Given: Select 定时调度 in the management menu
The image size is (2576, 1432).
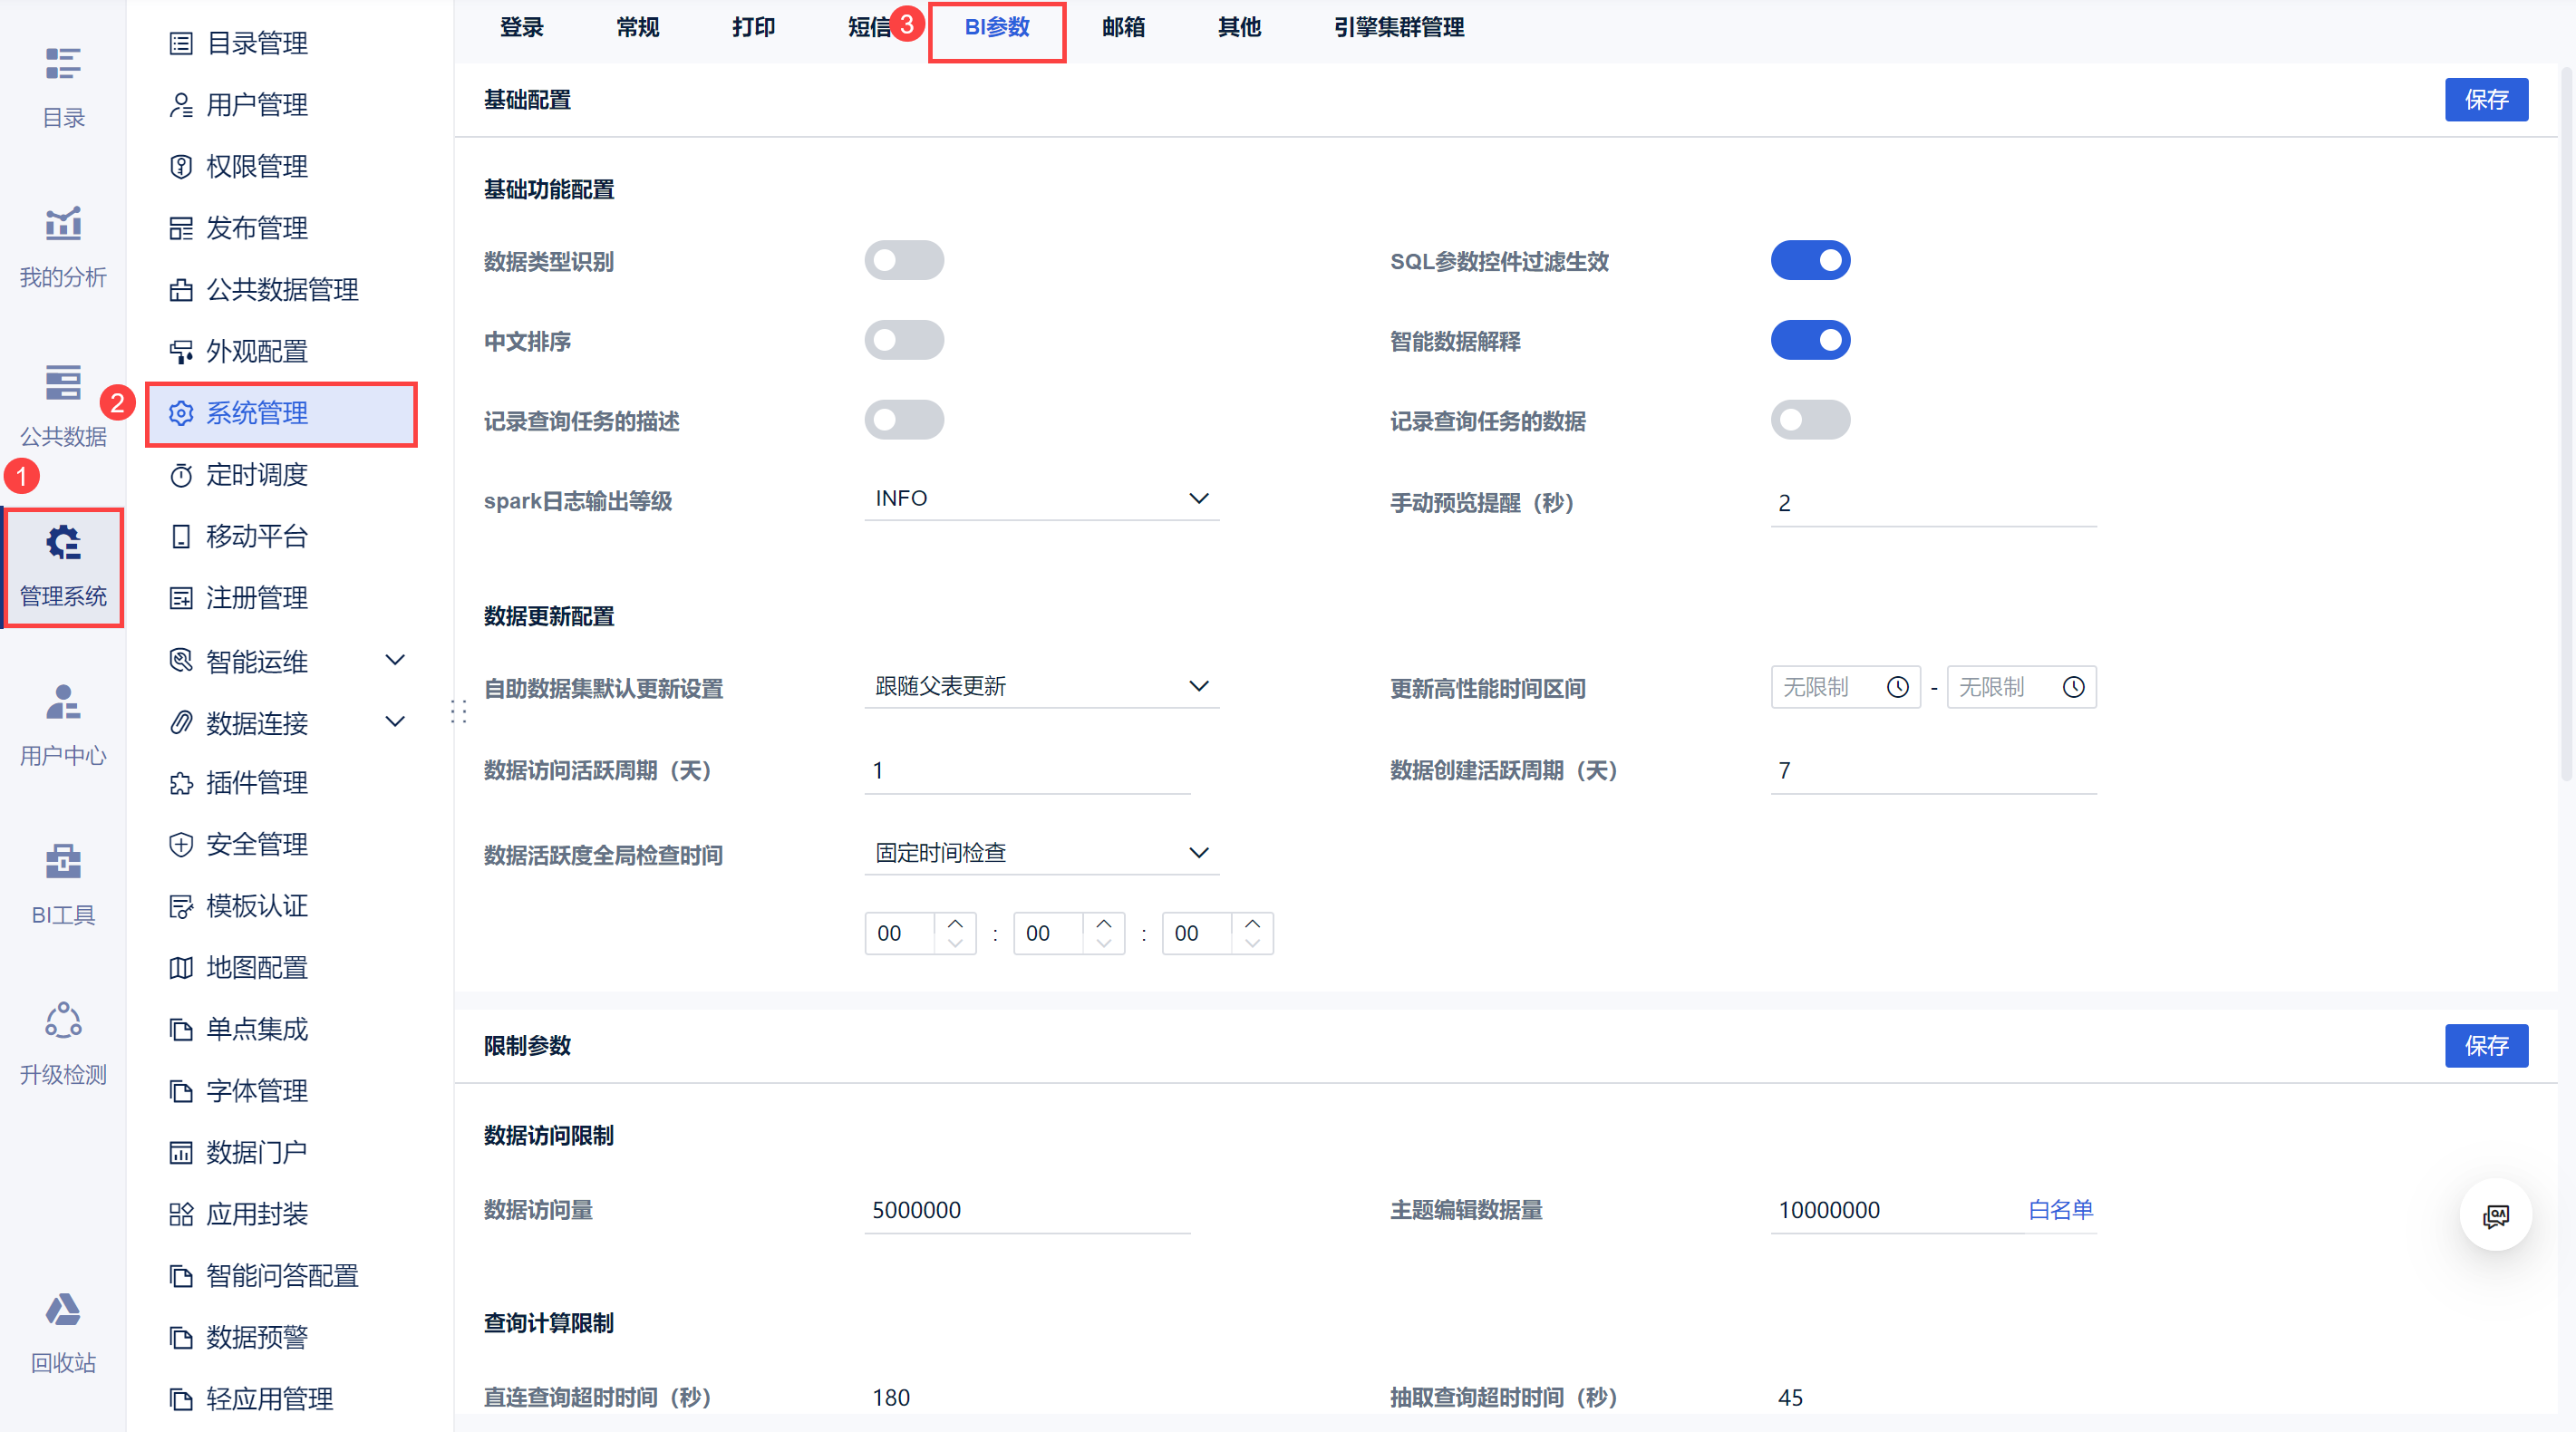Looking at the screenshot, I should pyautogui.click(x=257, y=475).
